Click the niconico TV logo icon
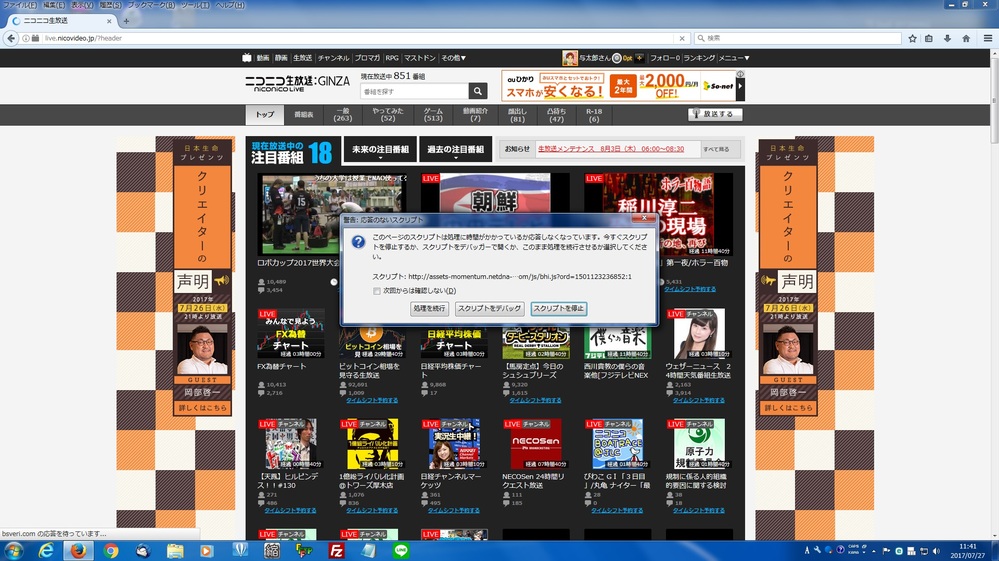The image size is (999, 561). click(247, 58)
